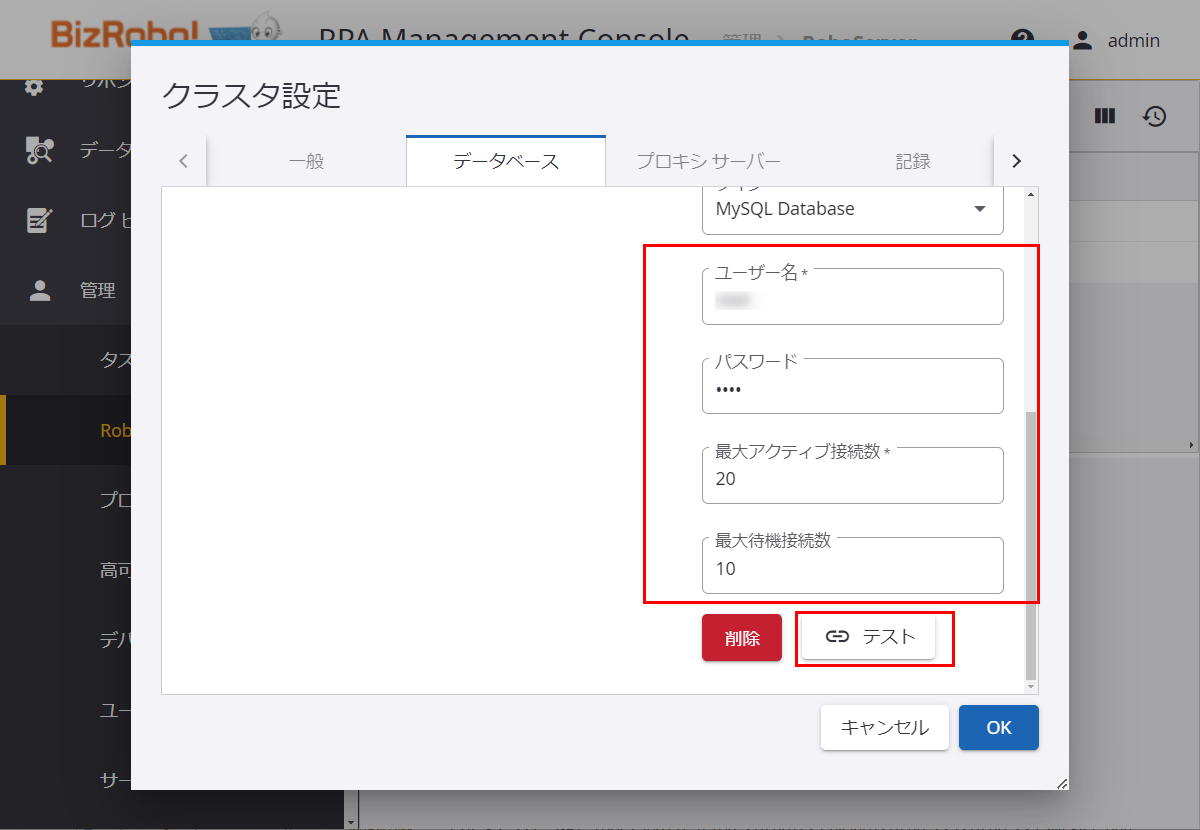This screenshot has height=830, width=1200.
Task: Click the 管理 person icon in sidebar
Action: (40, 291)
